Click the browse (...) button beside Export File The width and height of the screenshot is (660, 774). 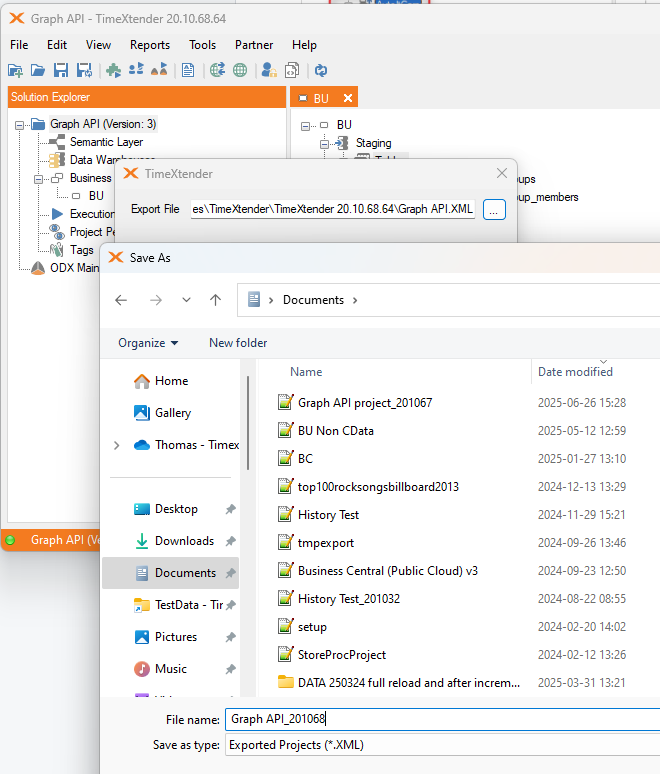(494, 210)
